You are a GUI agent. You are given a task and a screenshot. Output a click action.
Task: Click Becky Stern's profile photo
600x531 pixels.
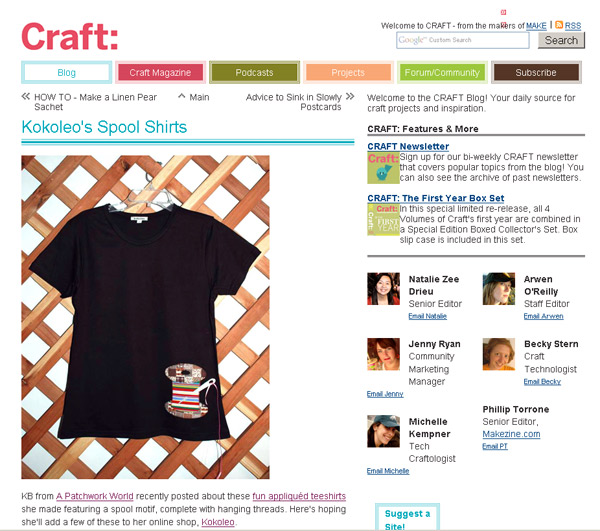(x=499, y=354)
